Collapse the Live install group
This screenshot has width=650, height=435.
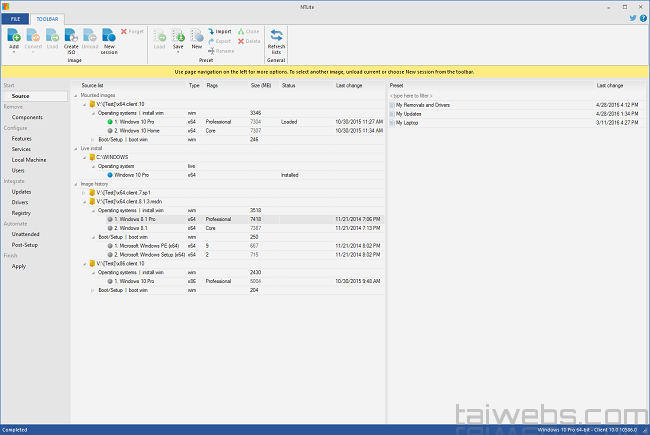pos(74,147)
